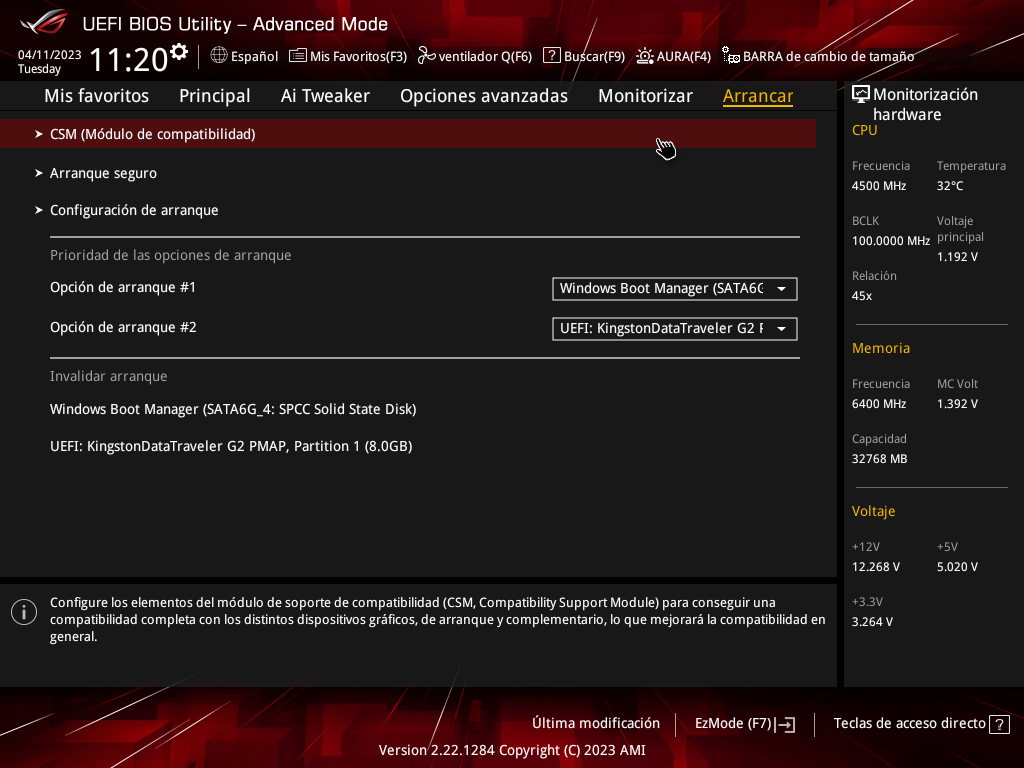Open AURA(F4) label
This screenshot has height=768, width=1024.
click(684, 56)
